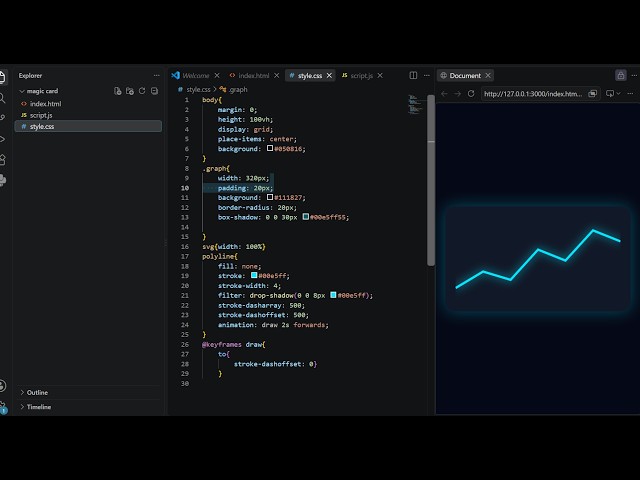Open the Run and Debug view
Image resolution: width=640 pixels, height=480 pixels.
[2, 139]
